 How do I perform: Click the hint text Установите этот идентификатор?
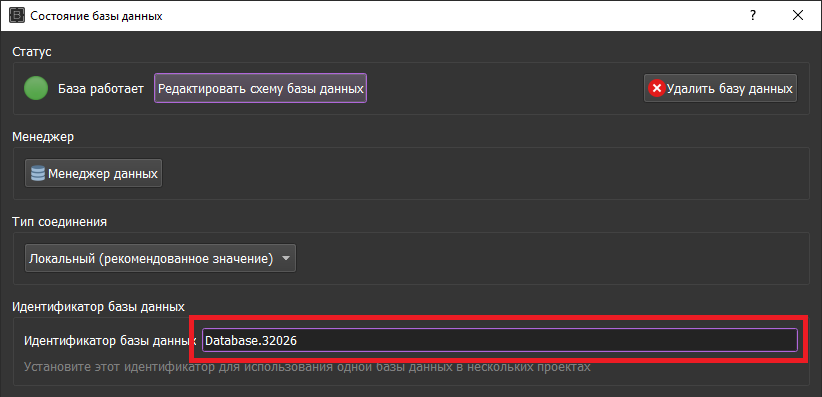click(307, 367)
